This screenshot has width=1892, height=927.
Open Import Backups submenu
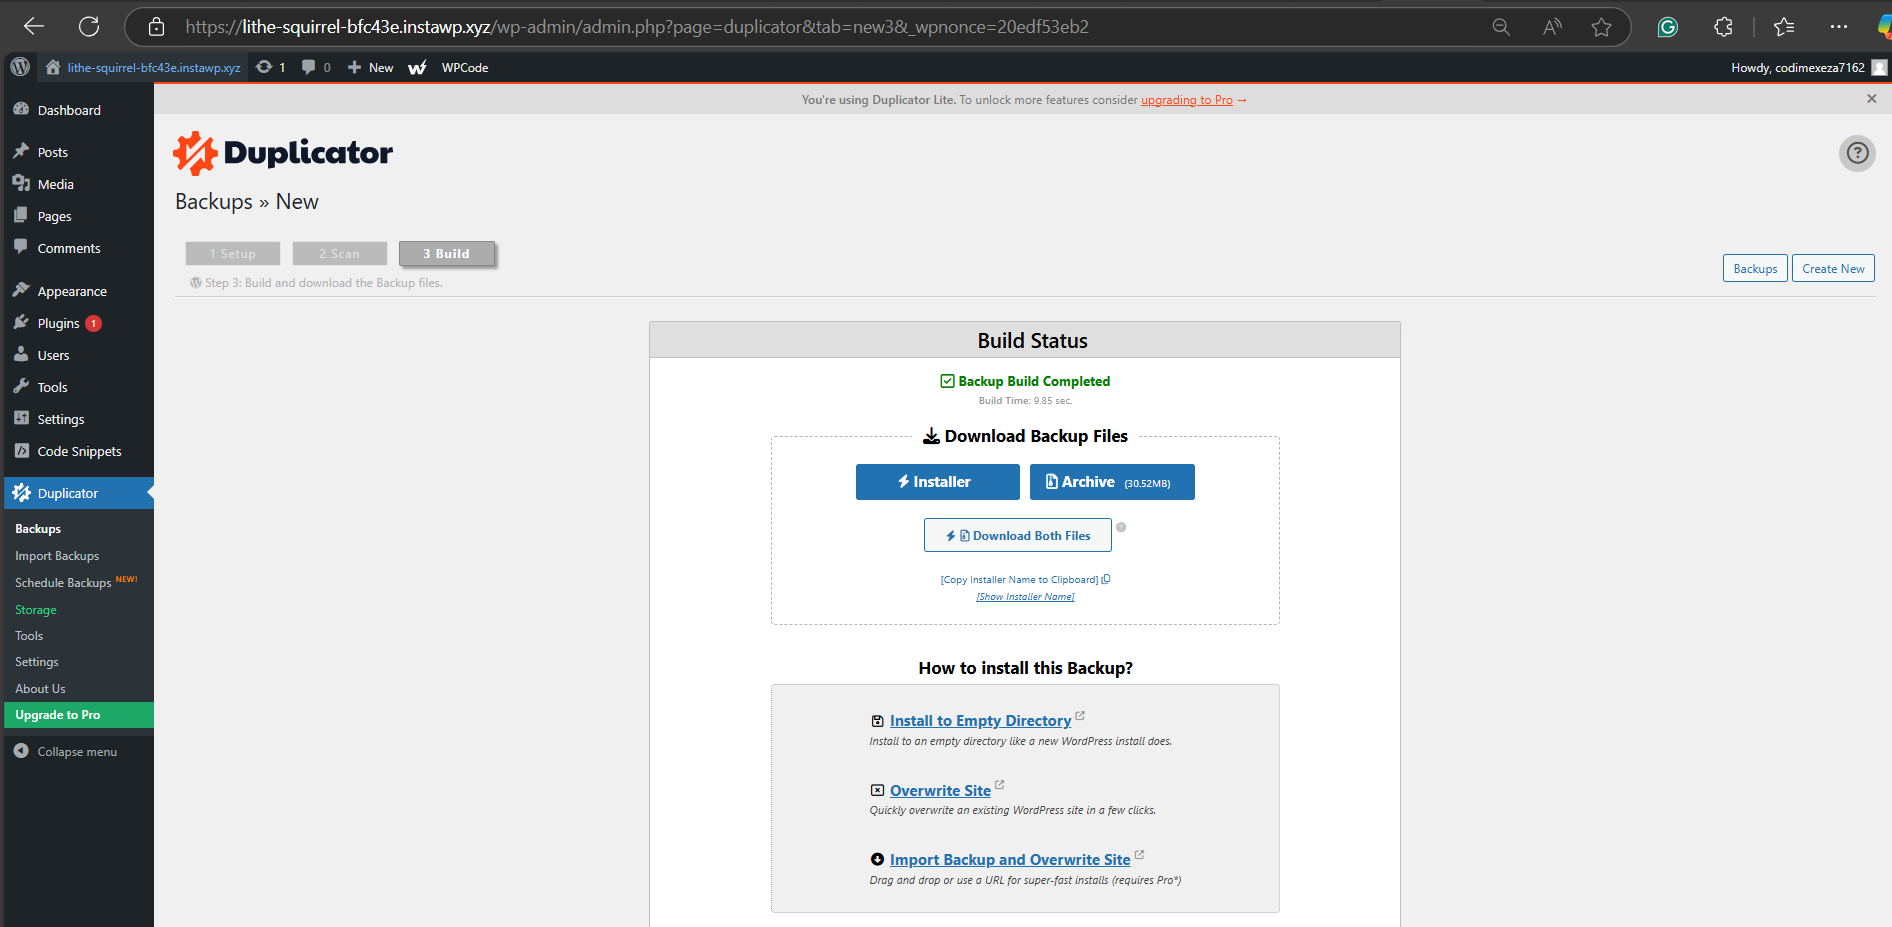point(57,556)
